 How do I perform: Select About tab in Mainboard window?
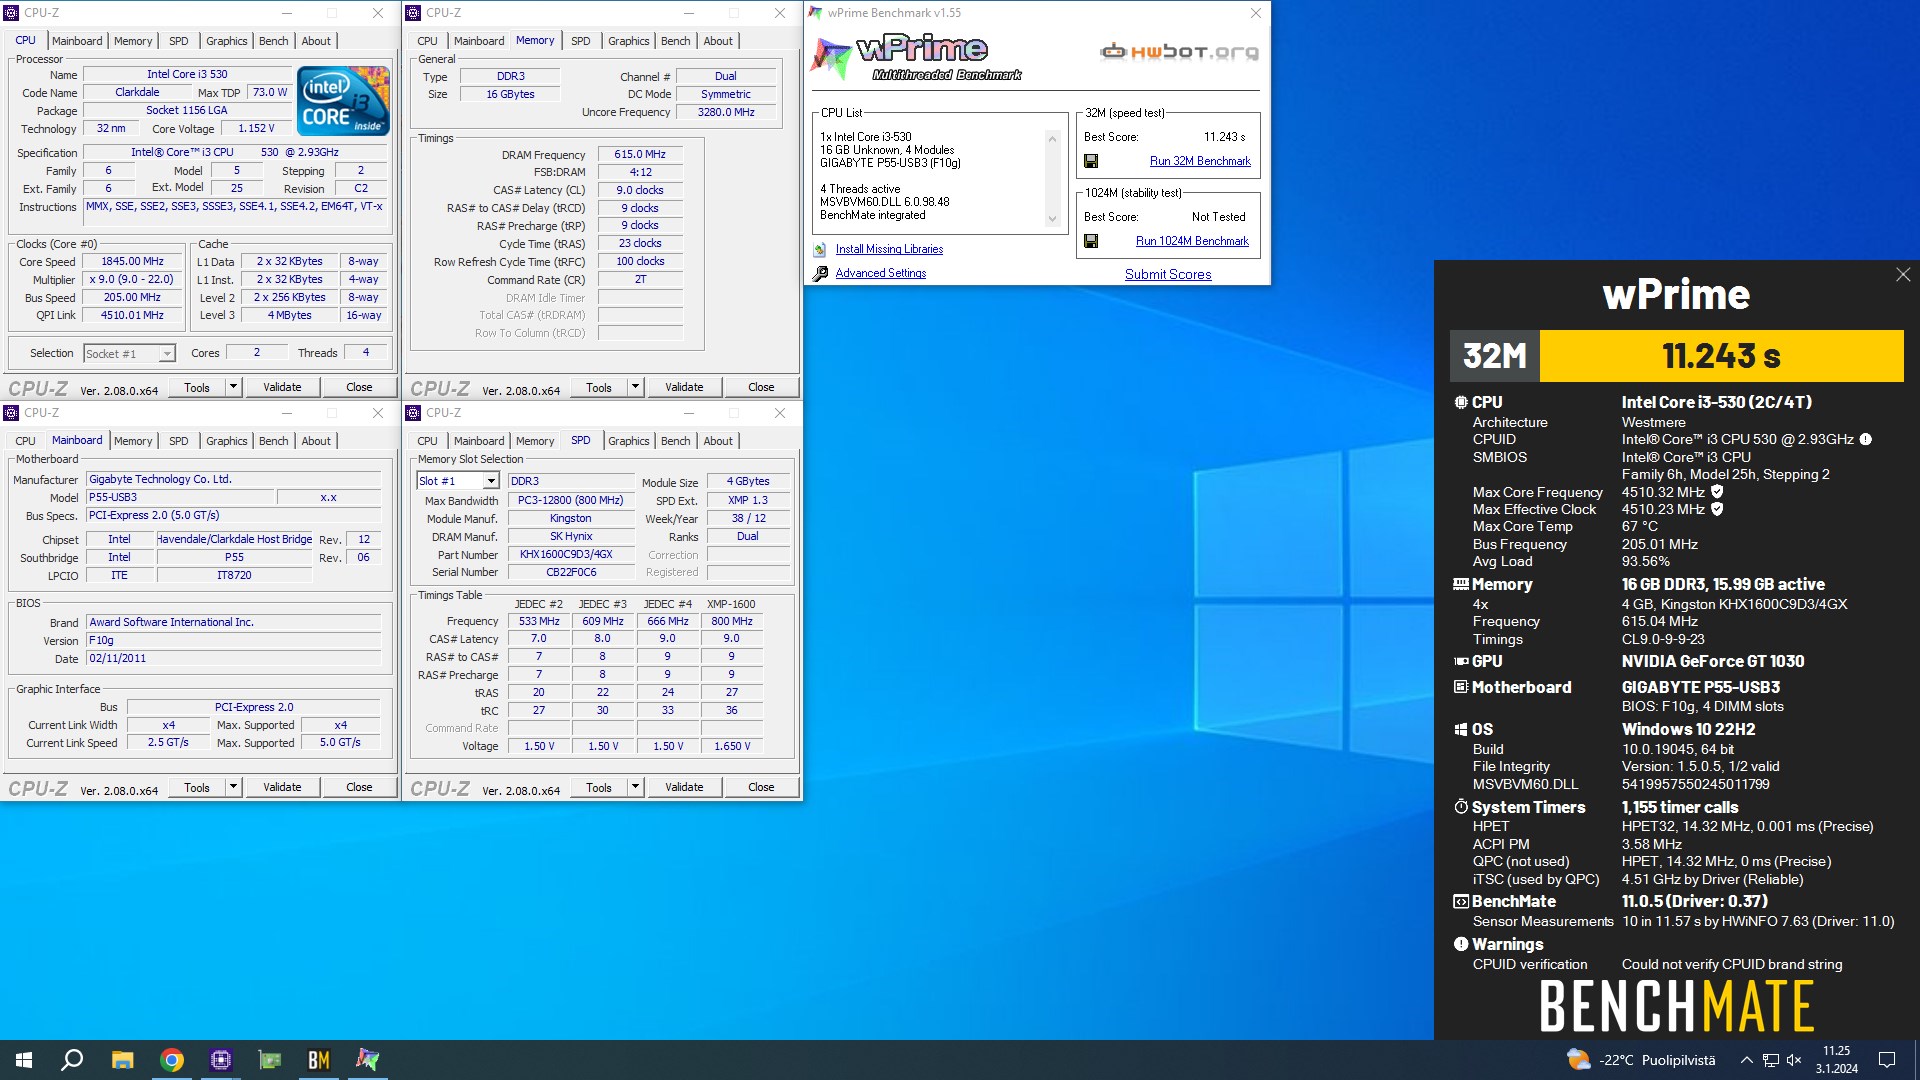(316, 441)
